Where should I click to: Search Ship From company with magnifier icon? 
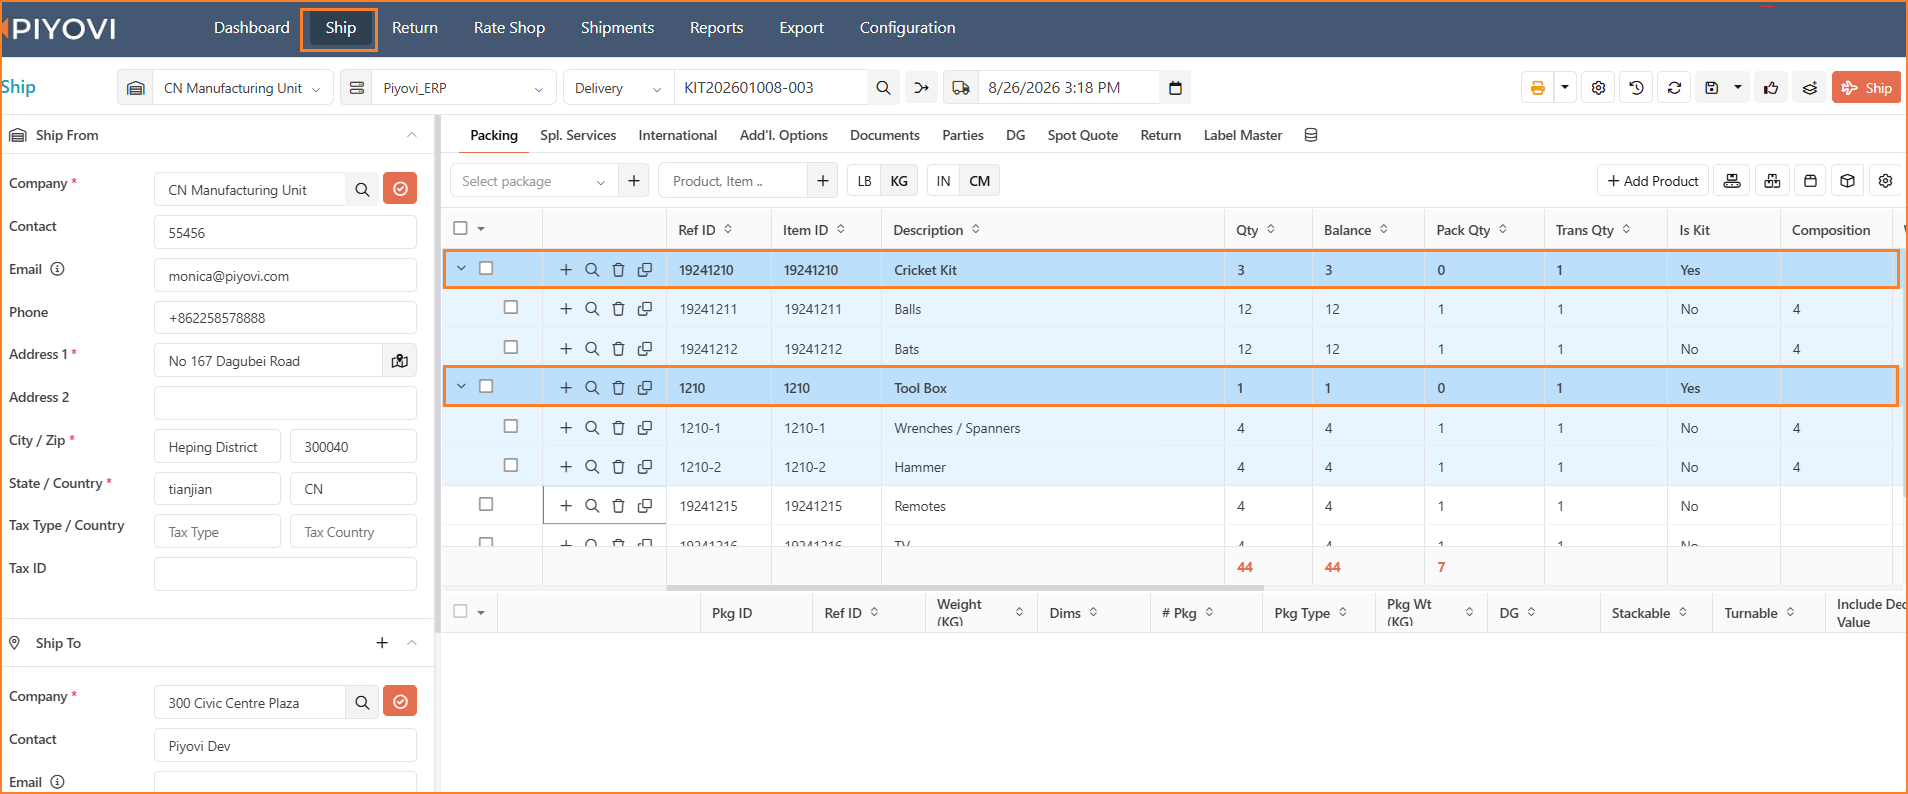click(x=362, y=189)
